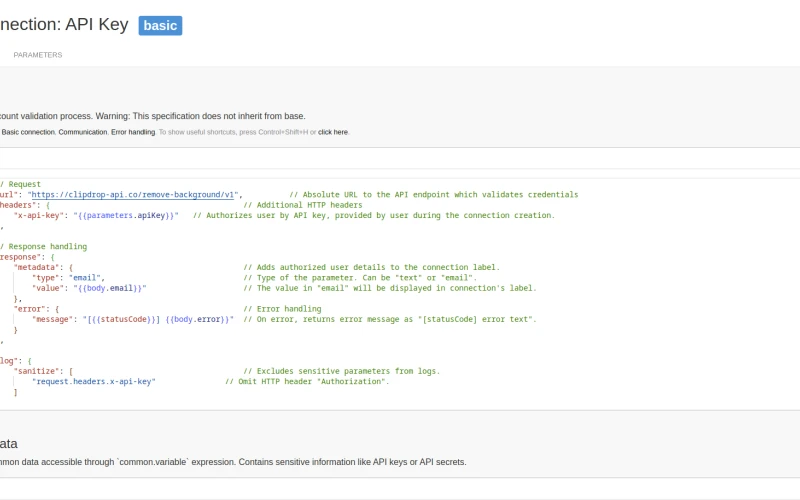The height and width of the screenshot is (500, 800).
Task: Place the cursor on the "x-api-key" header line
Action: coord(96,215)
